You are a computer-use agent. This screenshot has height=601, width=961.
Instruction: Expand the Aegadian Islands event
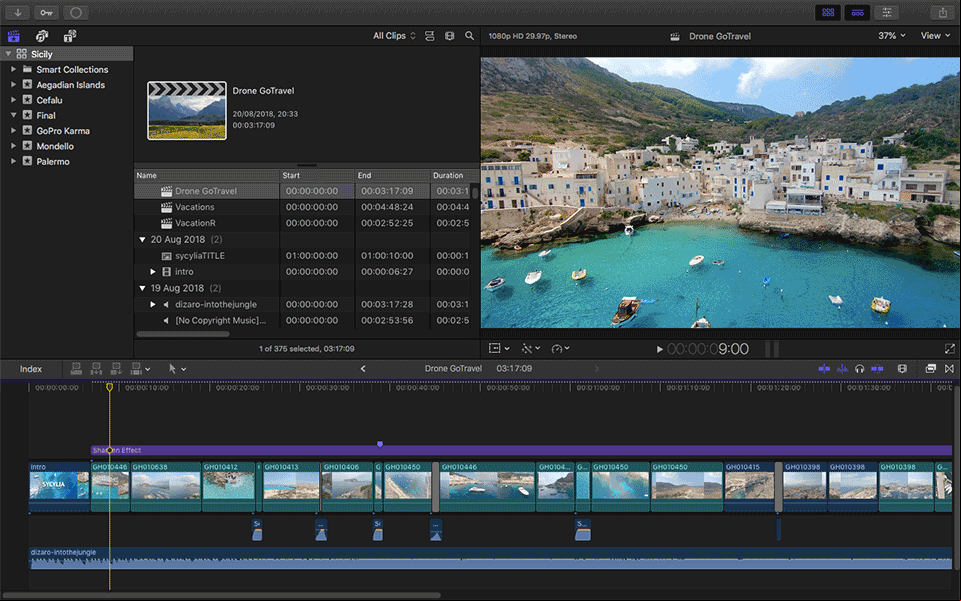pos(13,85)
